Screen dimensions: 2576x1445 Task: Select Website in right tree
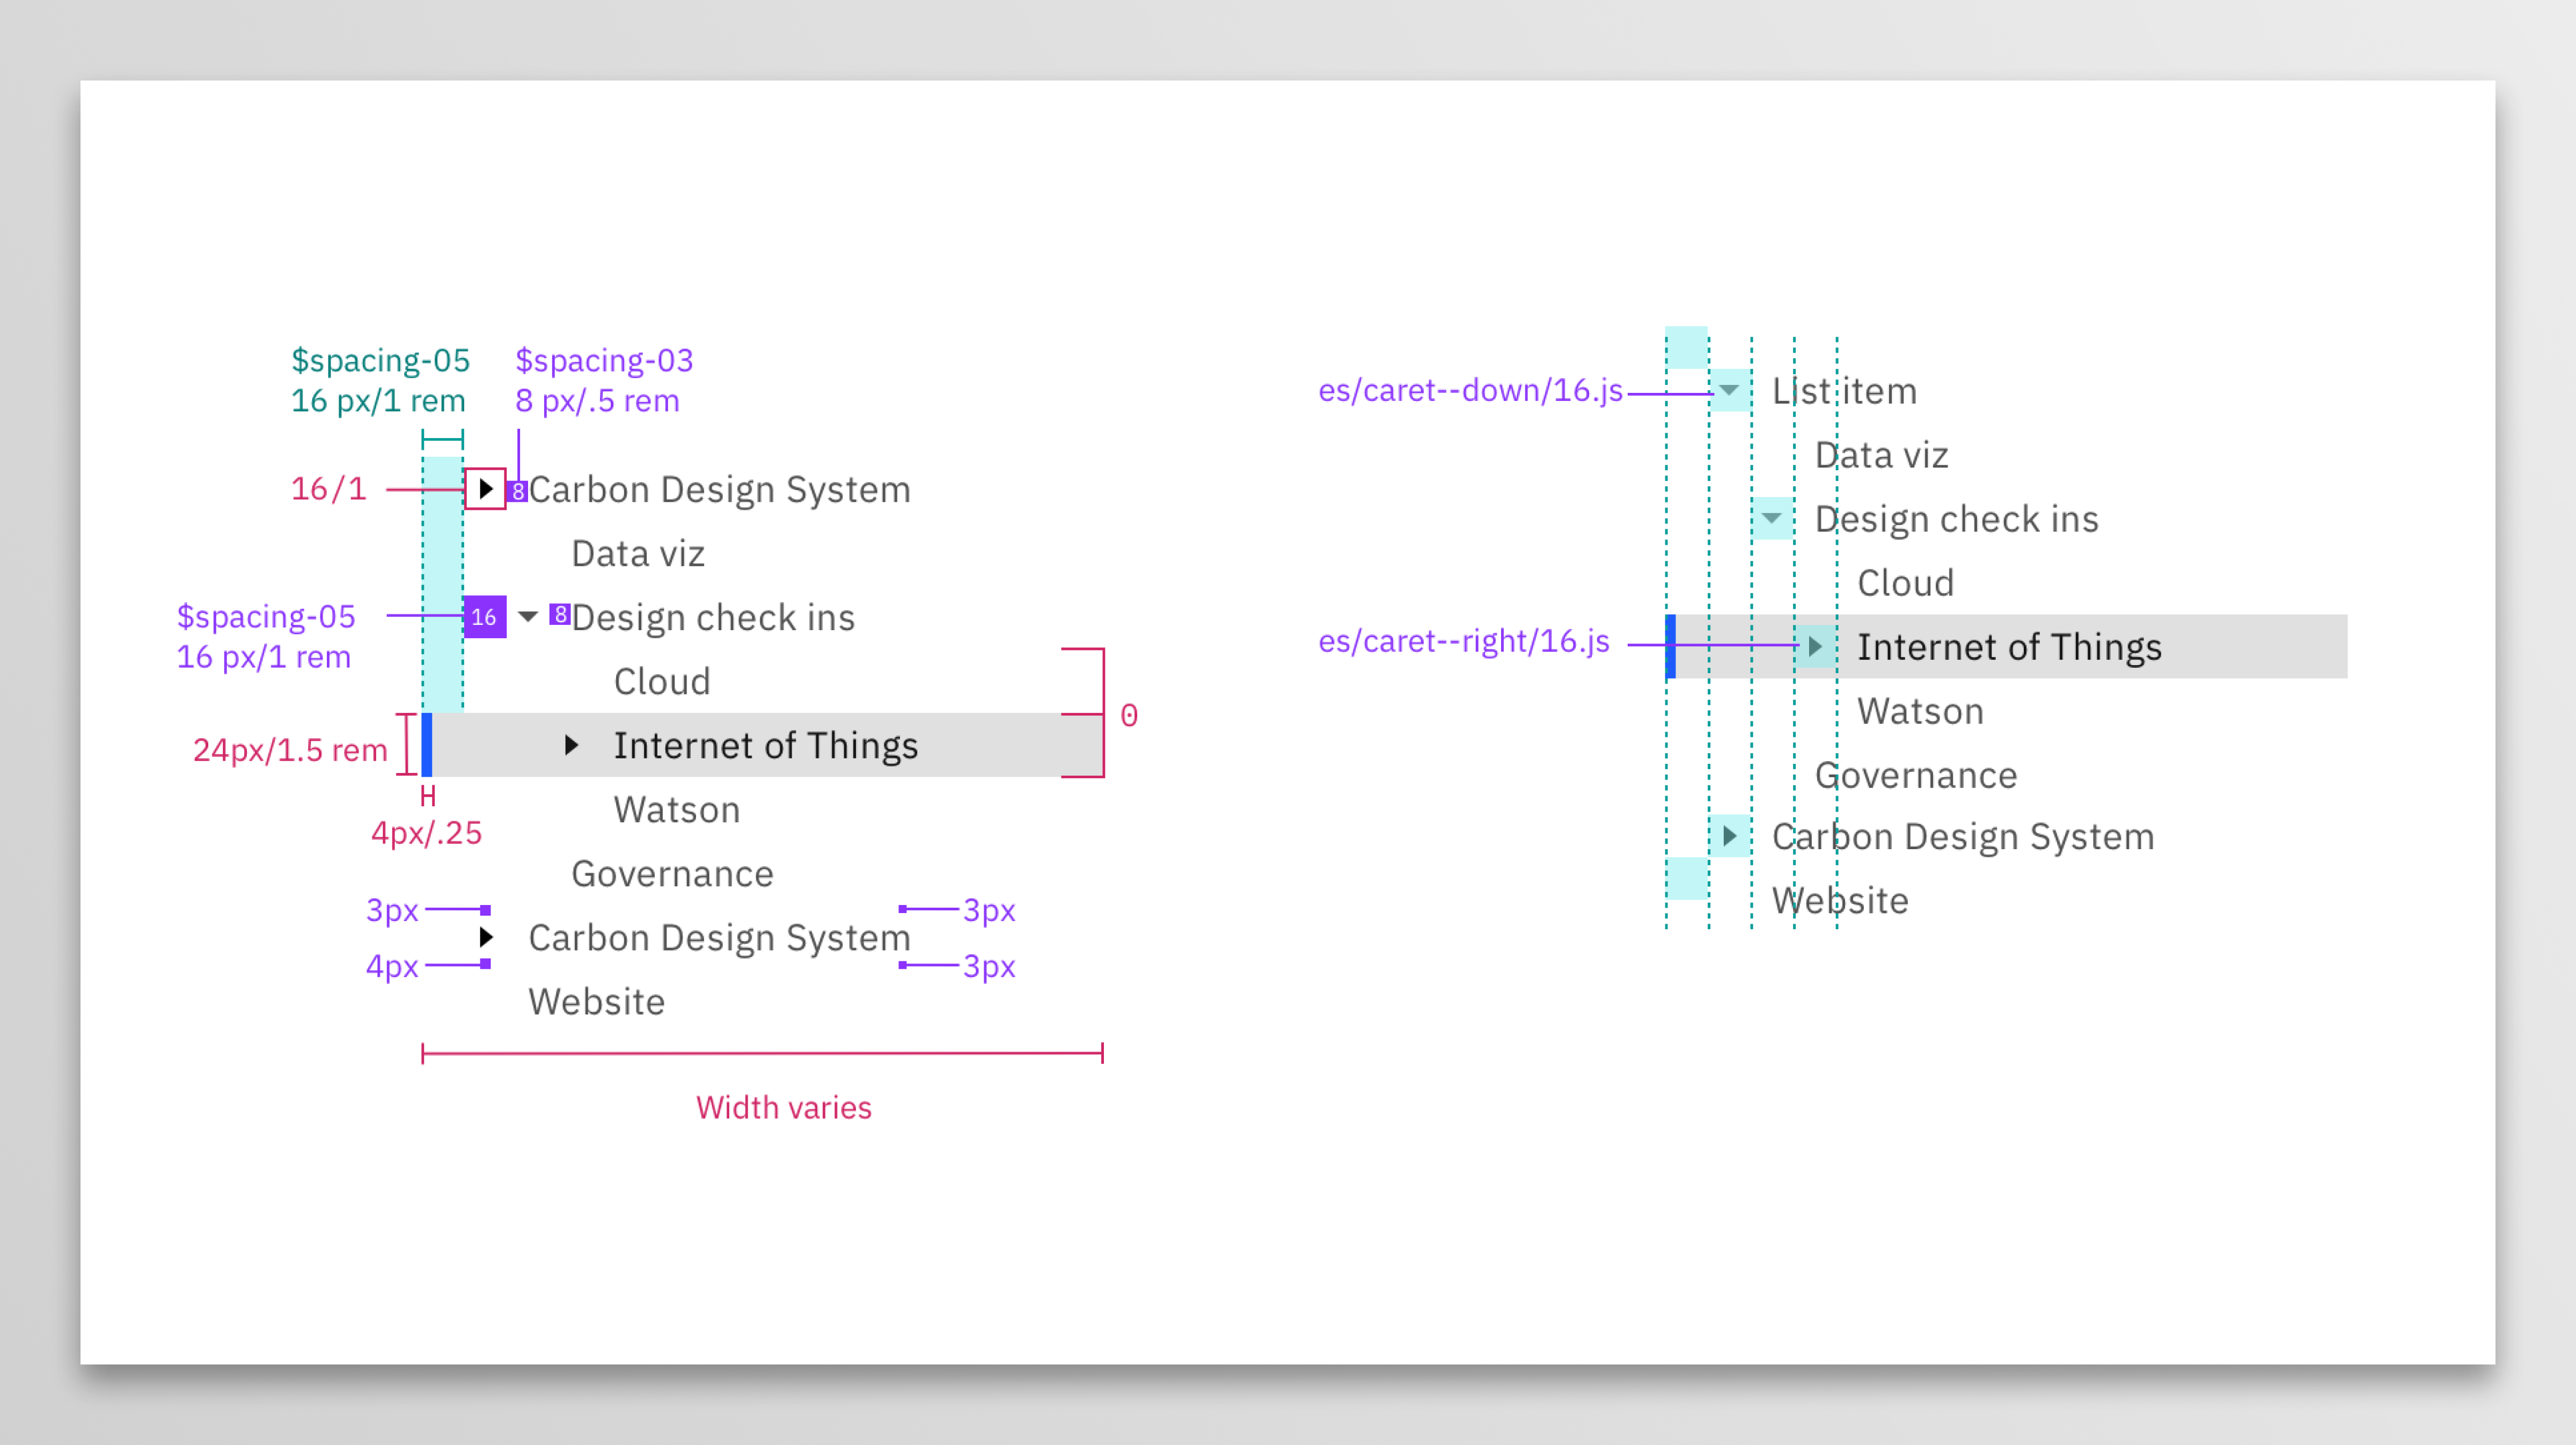click(1840, 901)
